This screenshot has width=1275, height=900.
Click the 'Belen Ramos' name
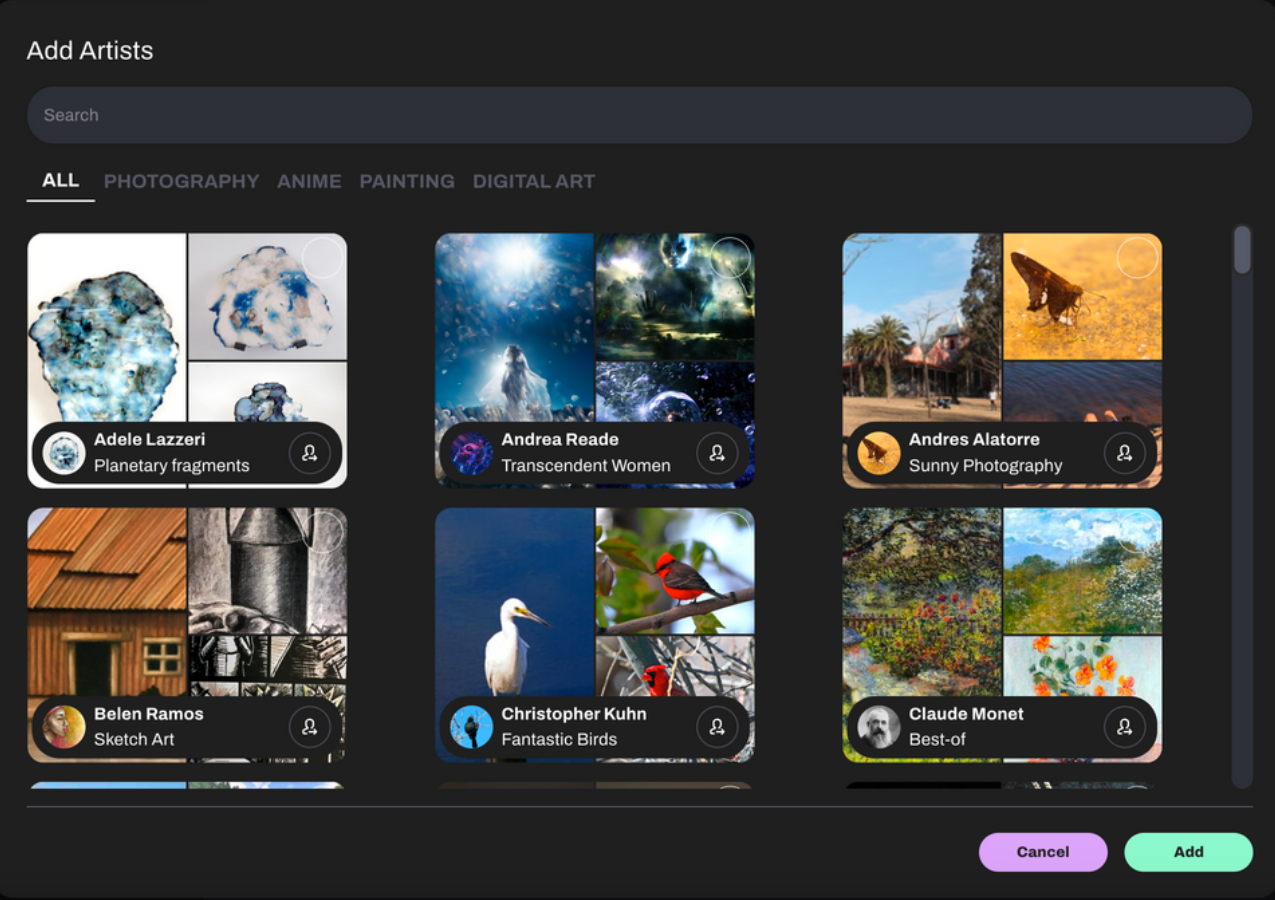[x=149, y=714]
